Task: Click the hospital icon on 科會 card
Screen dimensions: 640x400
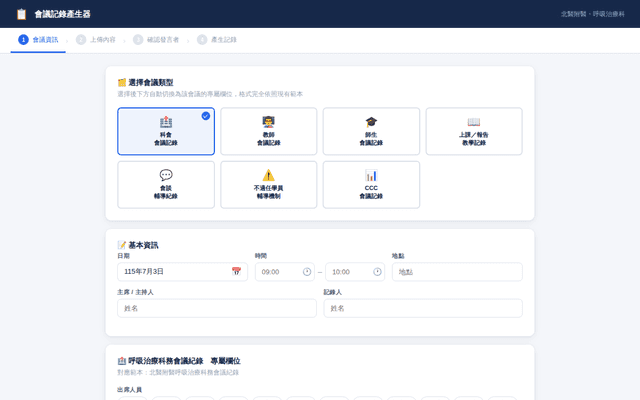Action: click(x=166, y=122)
